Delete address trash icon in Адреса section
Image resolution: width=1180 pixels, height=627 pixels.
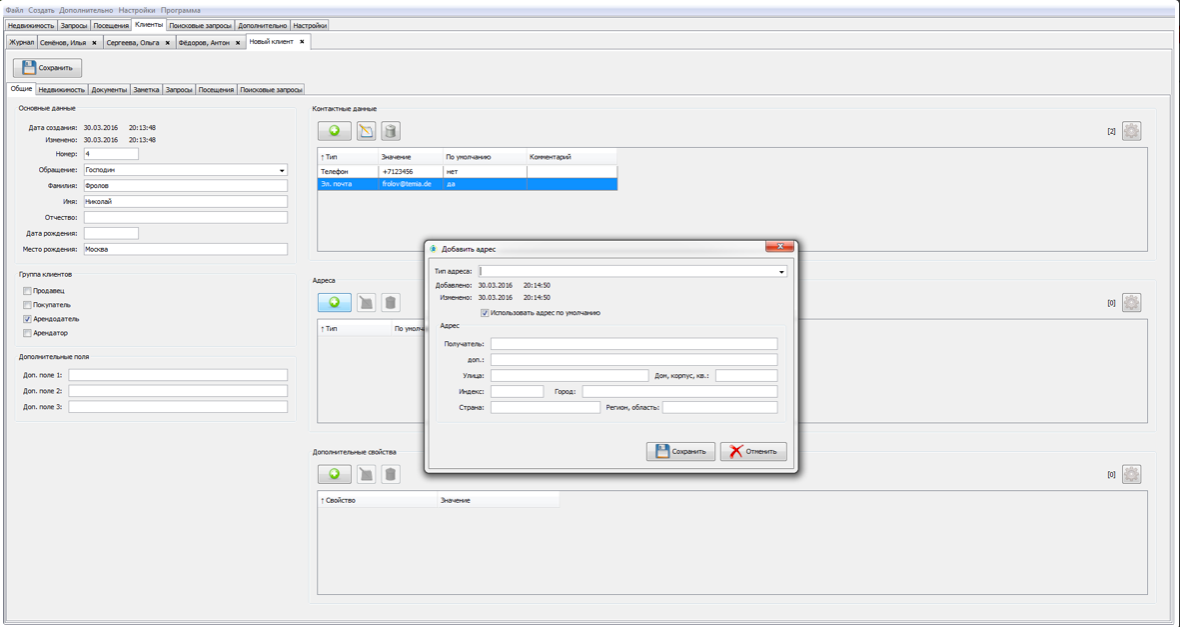tap(390, 303)
